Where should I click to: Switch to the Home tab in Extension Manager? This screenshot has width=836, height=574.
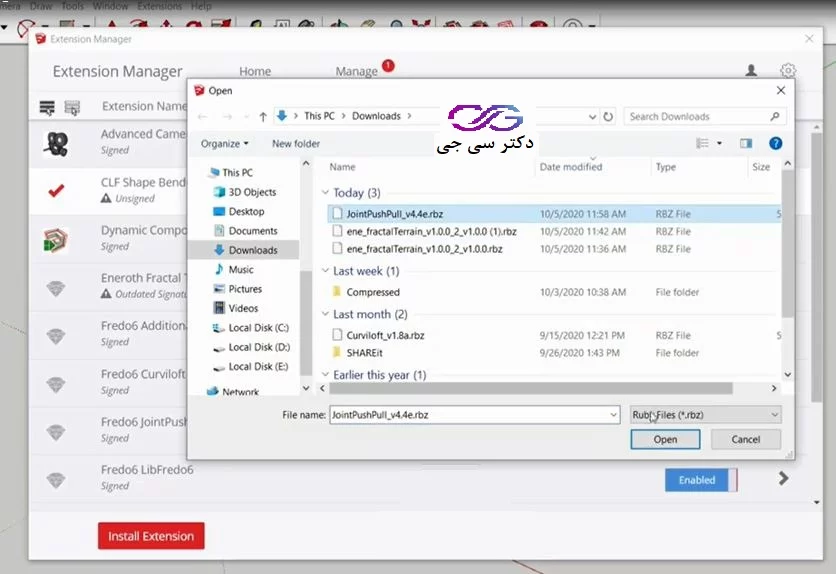pos(255,71)
